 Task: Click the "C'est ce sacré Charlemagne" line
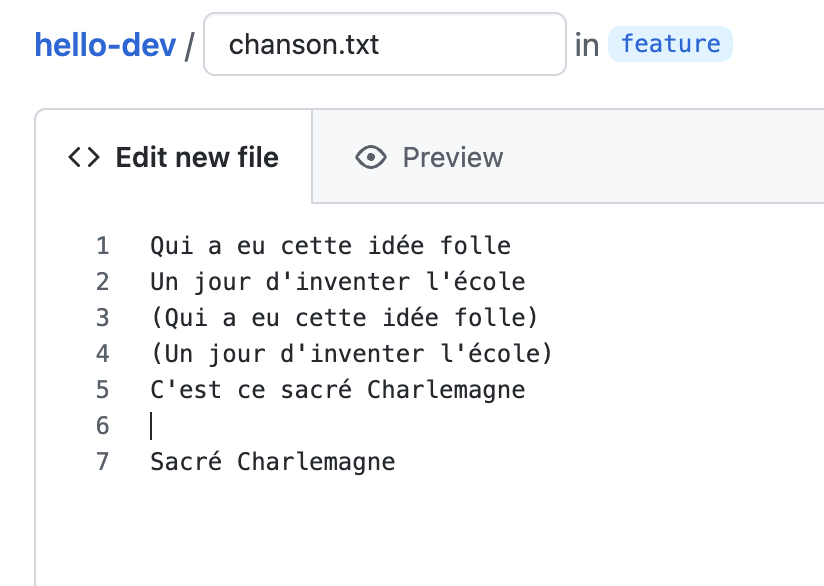coord(337,390)
